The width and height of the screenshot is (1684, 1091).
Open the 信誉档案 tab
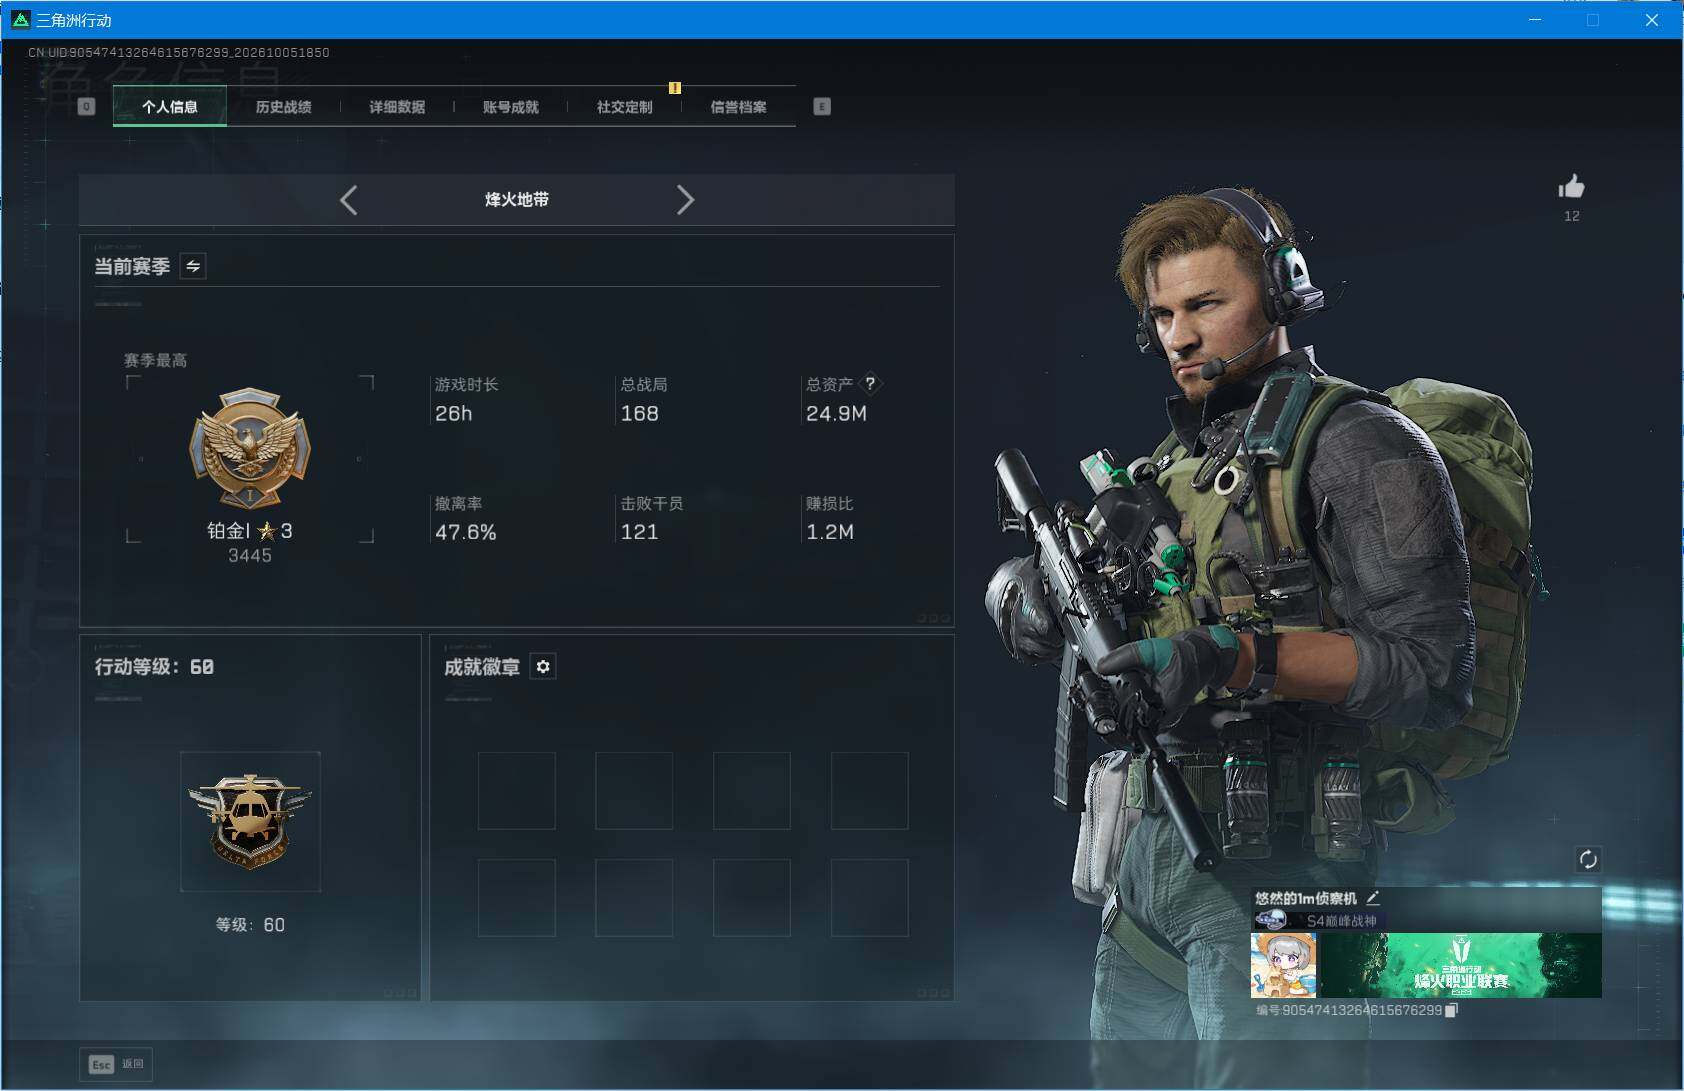tap(738, 107)
